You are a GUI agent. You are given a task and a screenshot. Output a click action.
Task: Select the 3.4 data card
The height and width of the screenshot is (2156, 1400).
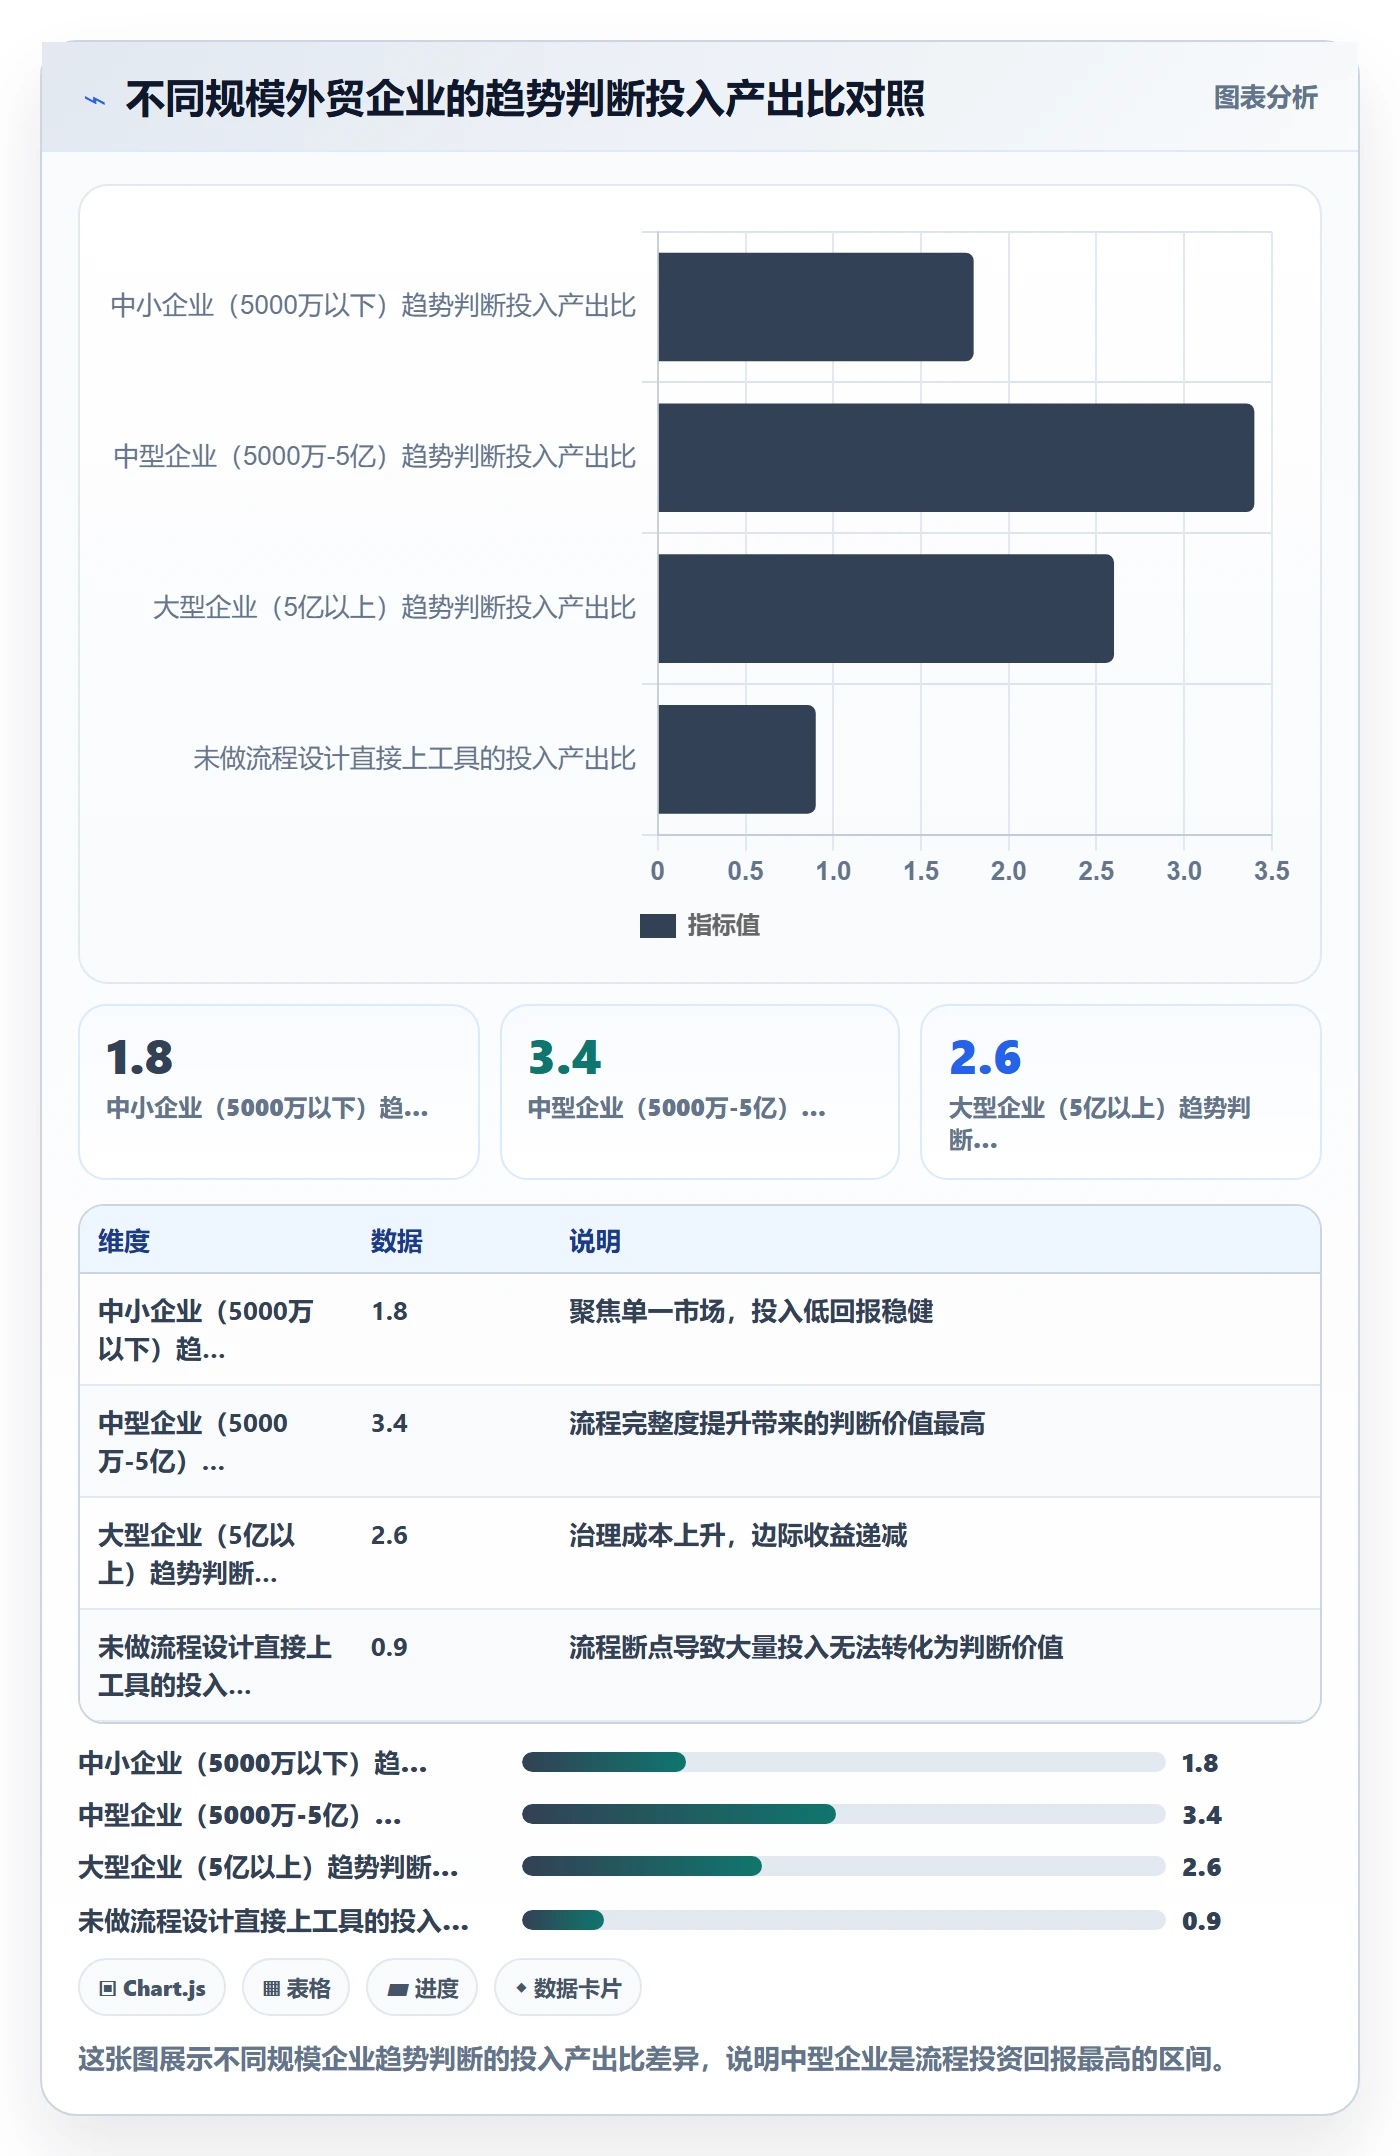[700, 1092]
